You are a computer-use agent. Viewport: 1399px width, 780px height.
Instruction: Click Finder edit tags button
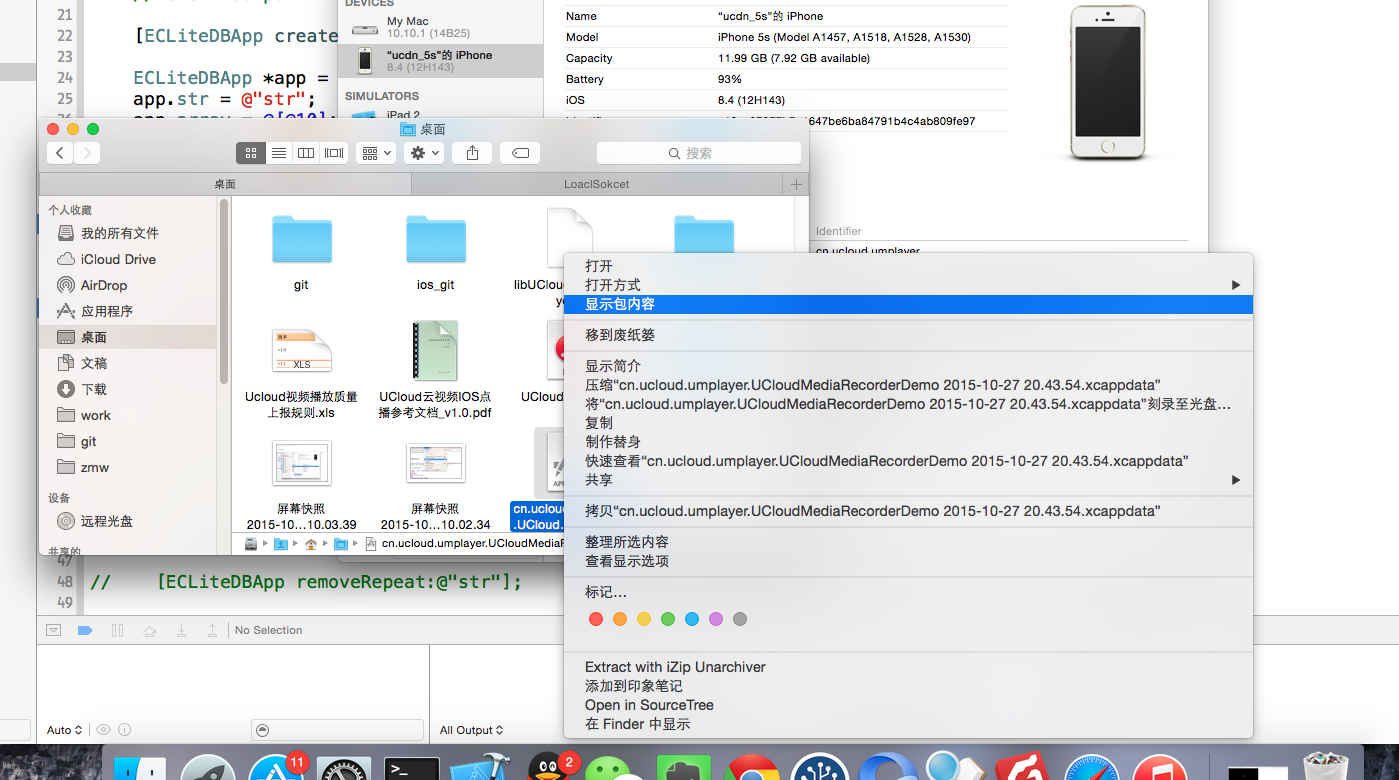click(x=520, y=153)
